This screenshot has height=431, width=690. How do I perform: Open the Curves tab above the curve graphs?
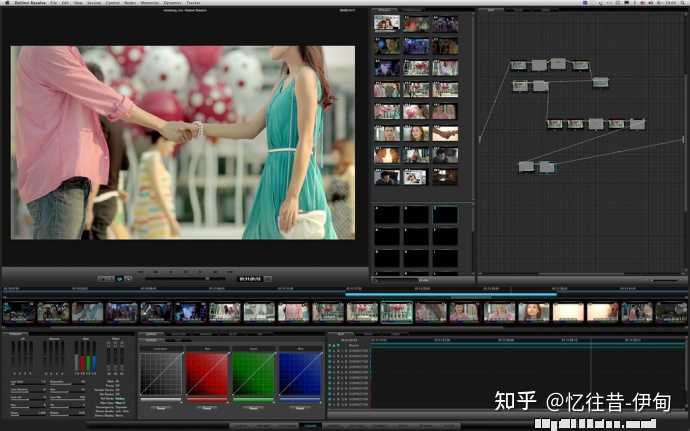coord(151,335)
